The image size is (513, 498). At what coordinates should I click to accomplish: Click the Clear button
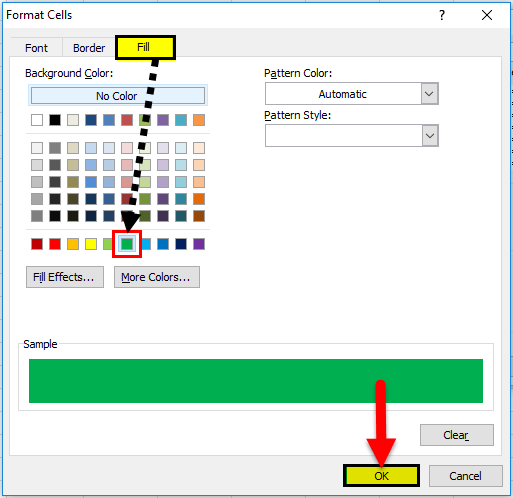(x=456, y=435)
